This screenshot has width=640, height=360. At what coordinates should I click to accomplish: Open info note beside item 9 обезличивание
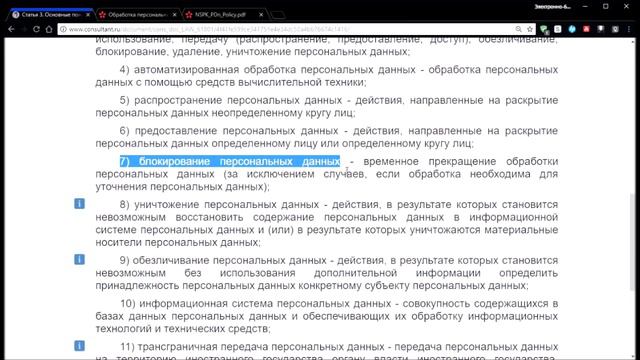80,259
